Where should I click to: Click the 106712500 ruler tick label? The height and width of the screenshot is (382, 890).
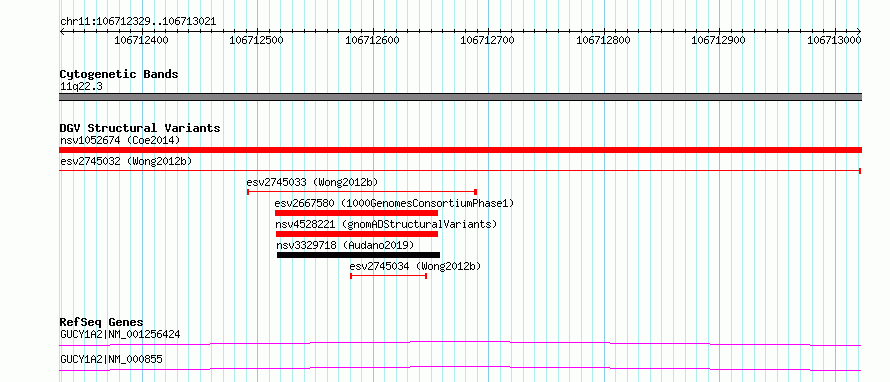click(x=257, y=40)
